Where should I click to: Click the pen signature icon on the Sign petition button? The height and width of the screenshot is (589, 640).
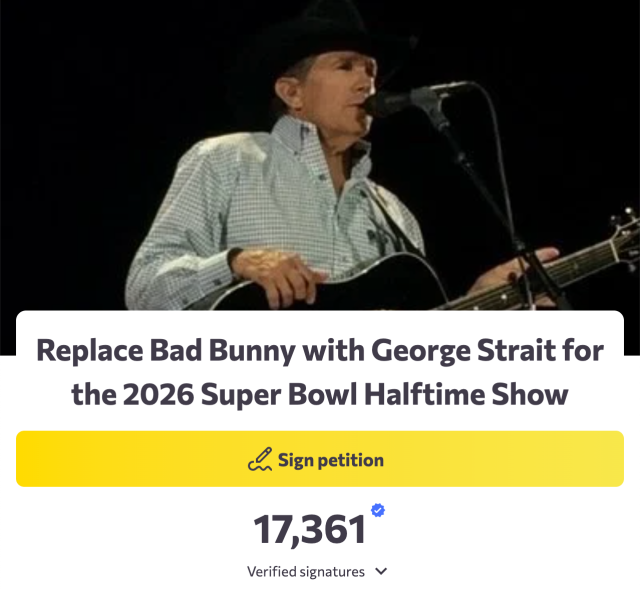260,460
